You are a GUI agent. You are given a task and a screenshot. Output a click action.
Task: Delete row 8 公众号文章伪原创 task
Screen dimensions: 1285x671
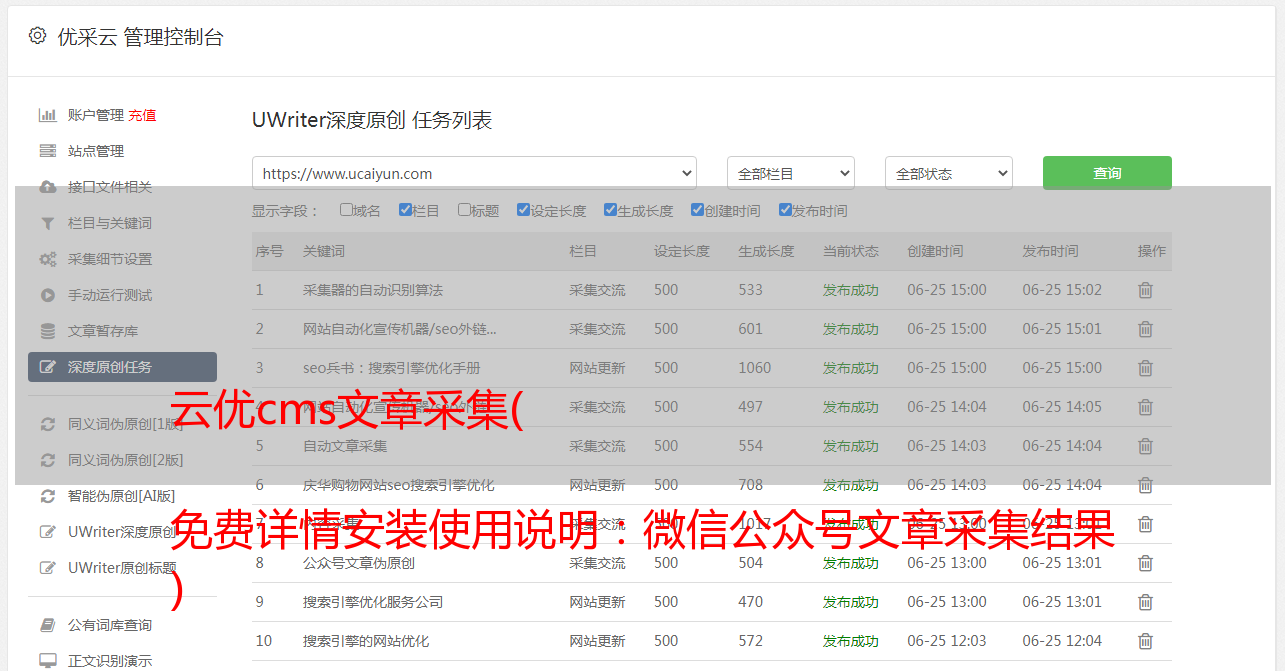(1146, 563)
